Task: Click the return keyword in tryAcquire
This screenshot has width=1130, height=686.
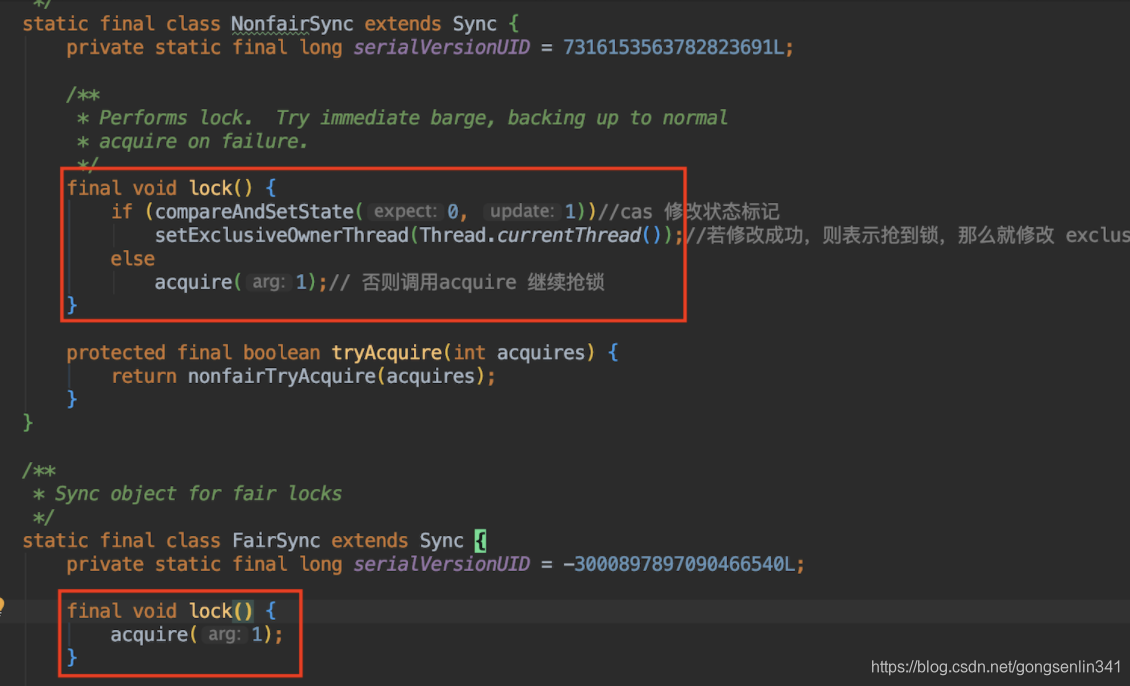Action: tap(143, 376)
